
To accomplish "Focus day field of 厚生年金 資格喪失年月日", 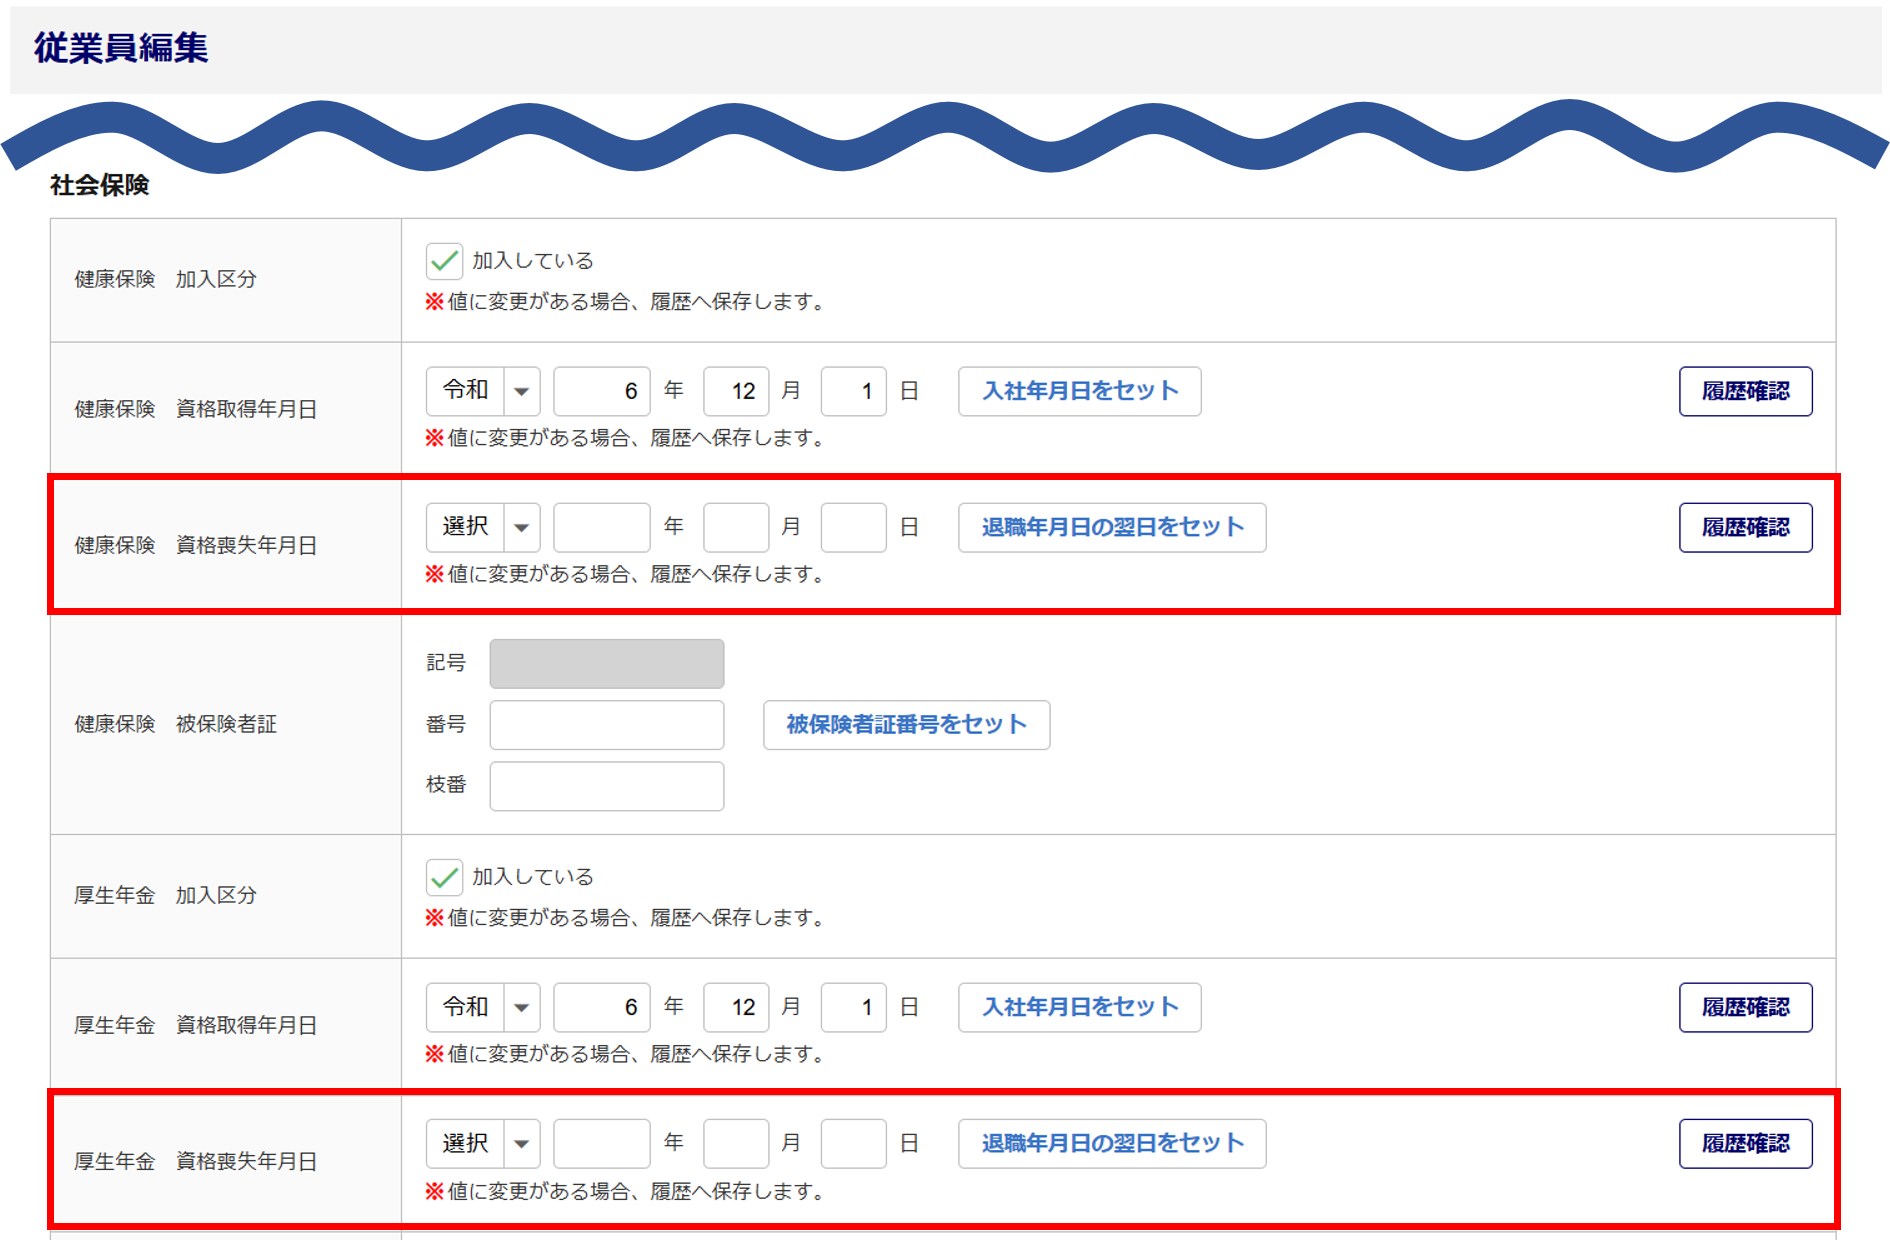I will 854,1143.
